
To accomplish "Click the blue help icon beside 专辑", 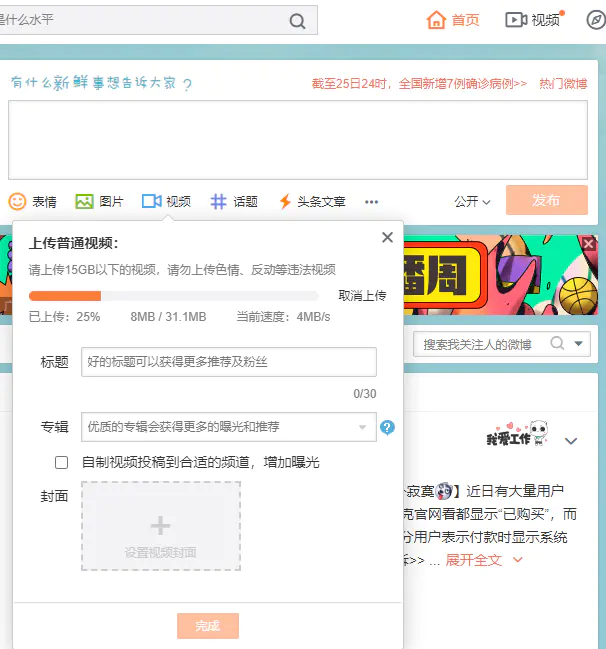I will coord(387,427).
